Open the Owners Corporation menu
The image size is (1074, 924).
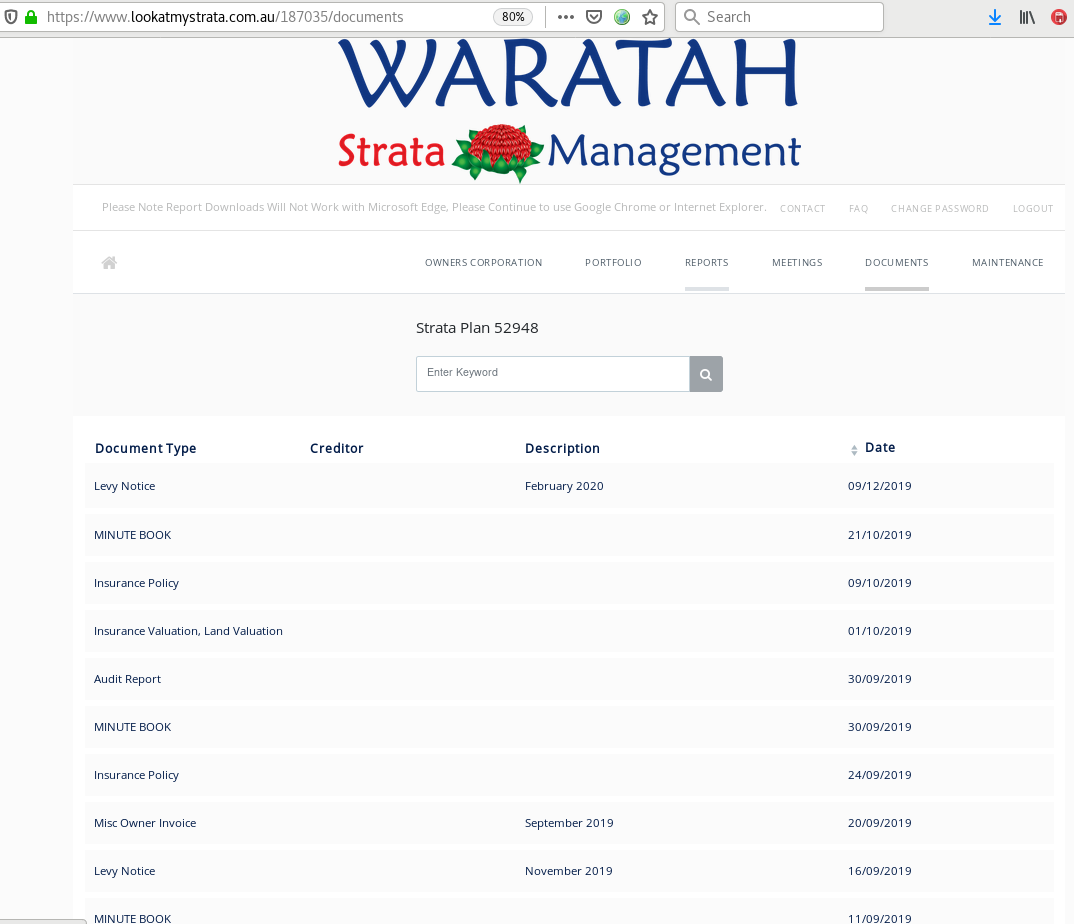point(484,262)
